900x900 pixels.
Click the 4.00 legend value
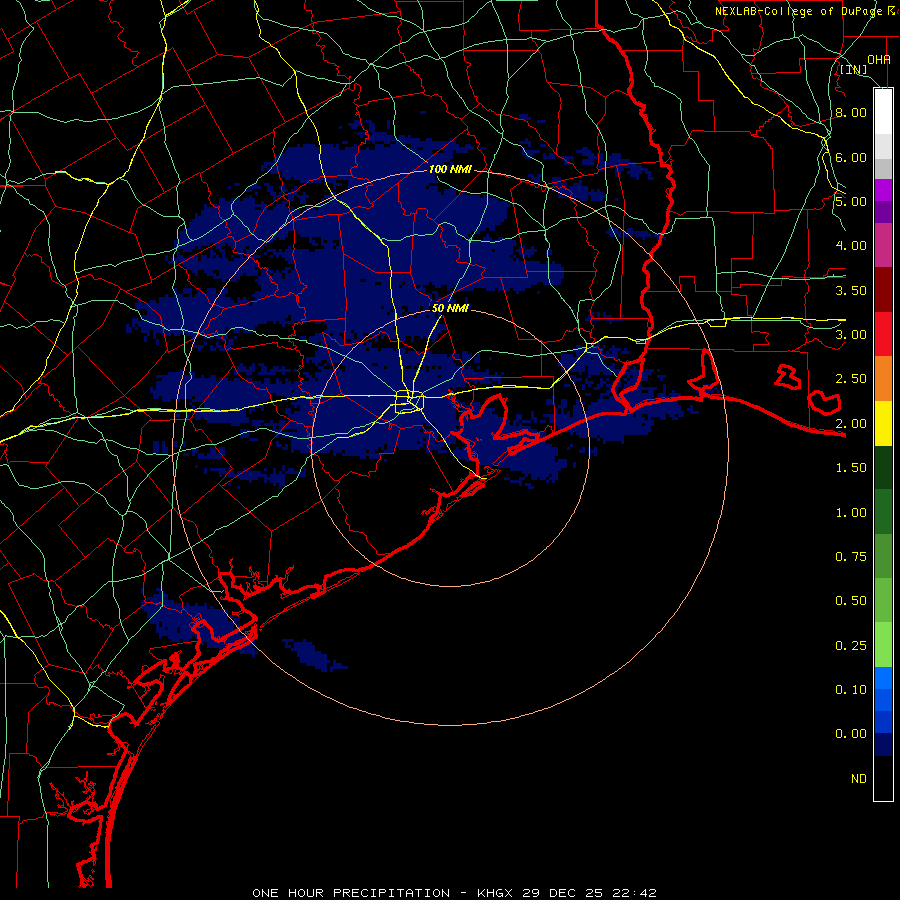point(851,246)
